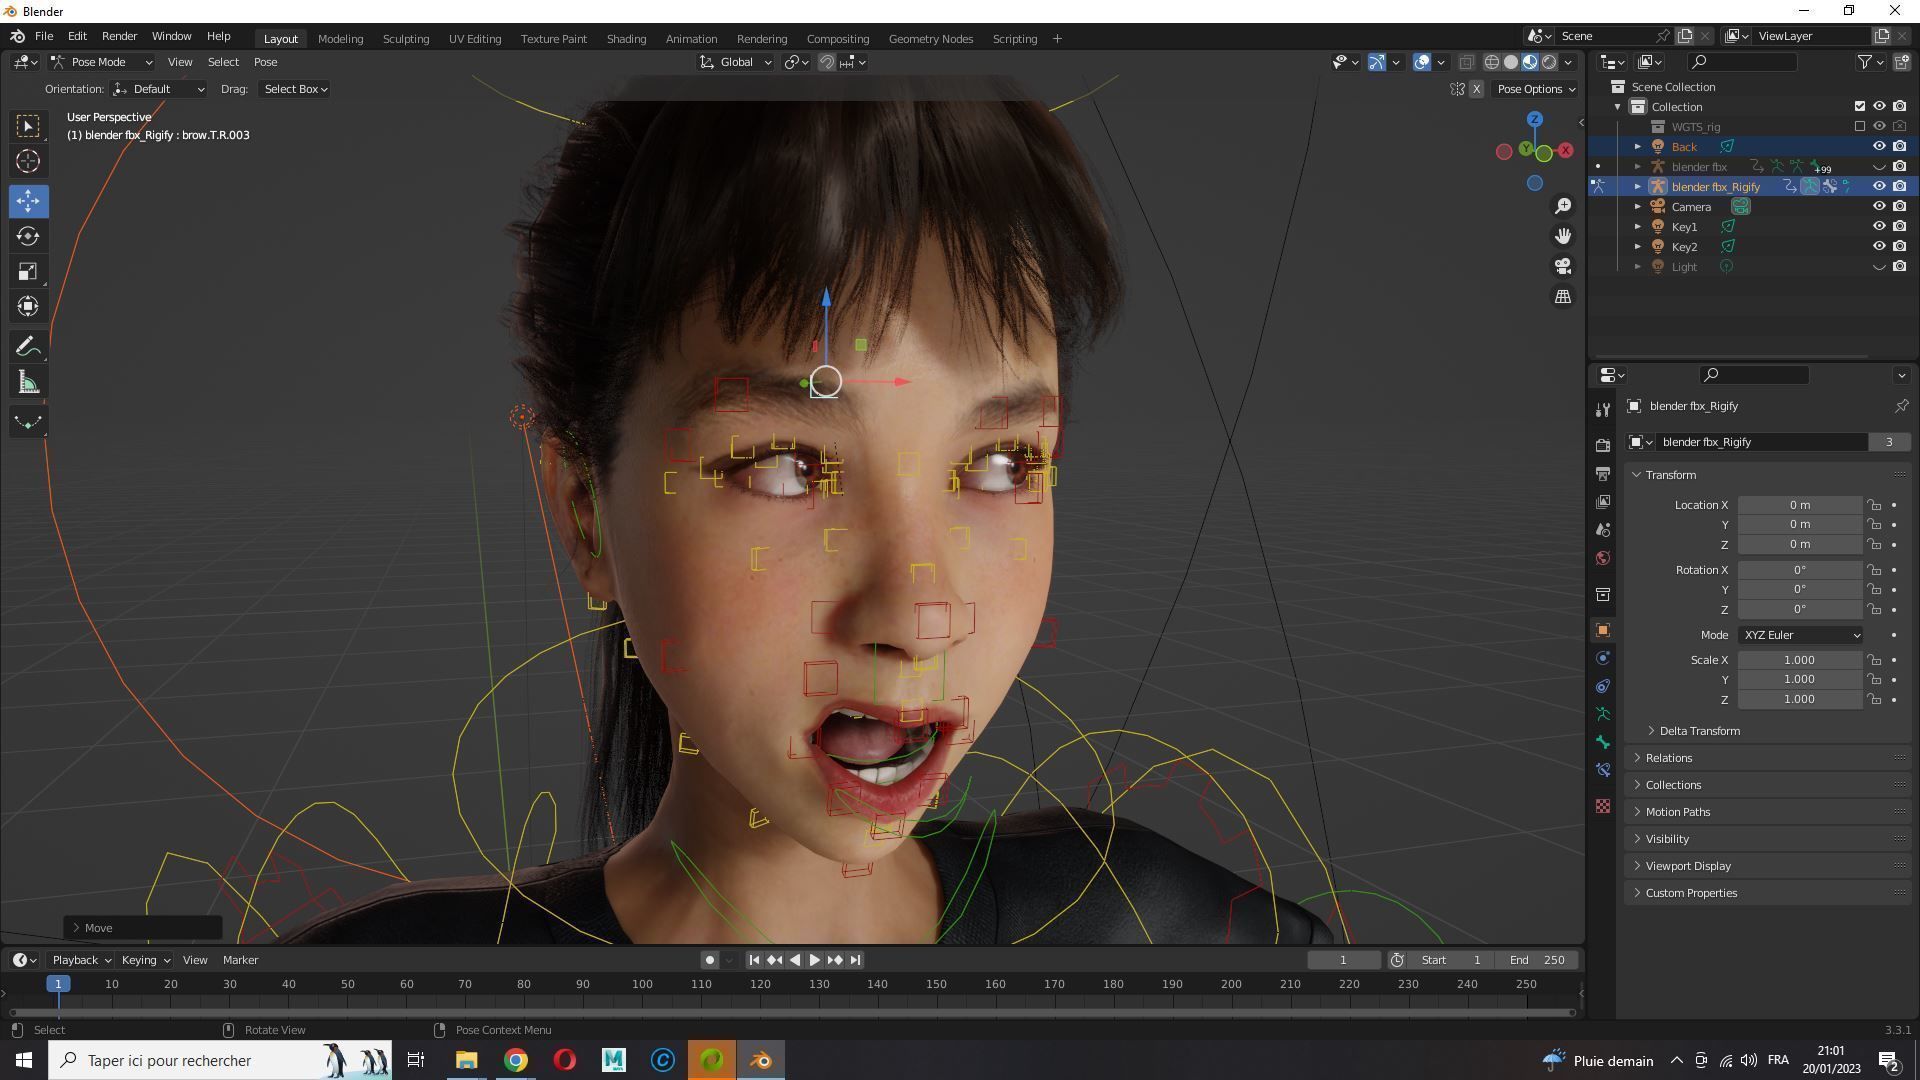Toggle camera view in viewport

pyautogui.click(x=1563, y=266)
